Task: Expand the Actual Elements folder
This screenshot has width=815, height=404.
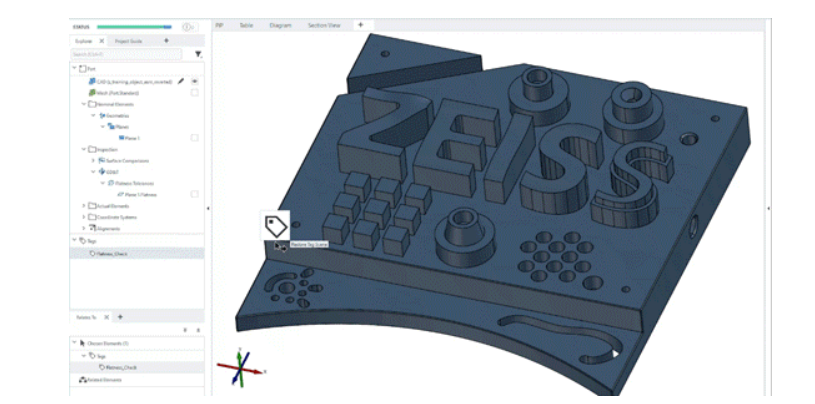Action: (x=84, y=205)
